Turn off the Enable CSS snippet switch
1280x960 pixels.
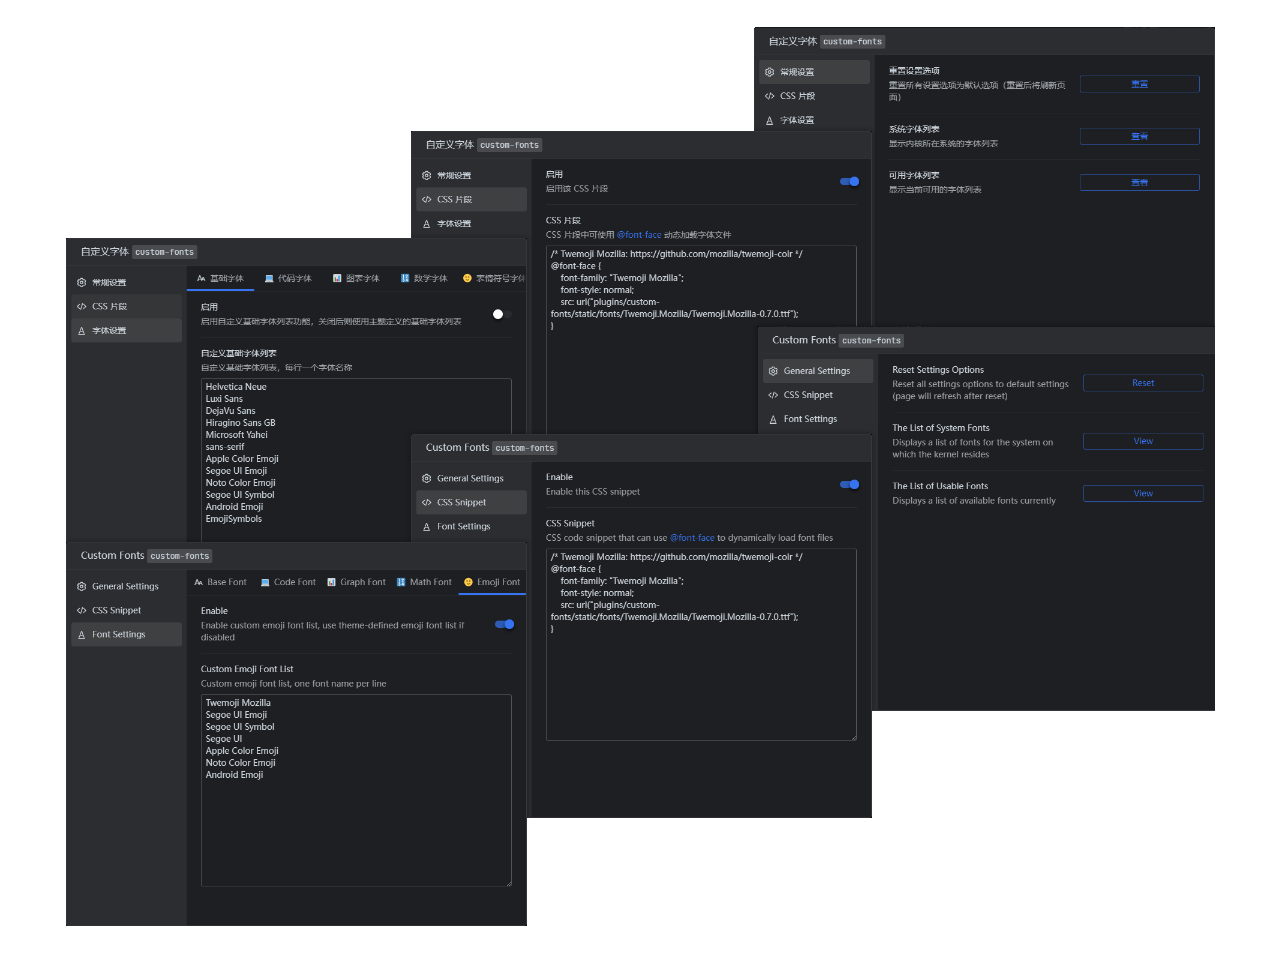(849, 484)
